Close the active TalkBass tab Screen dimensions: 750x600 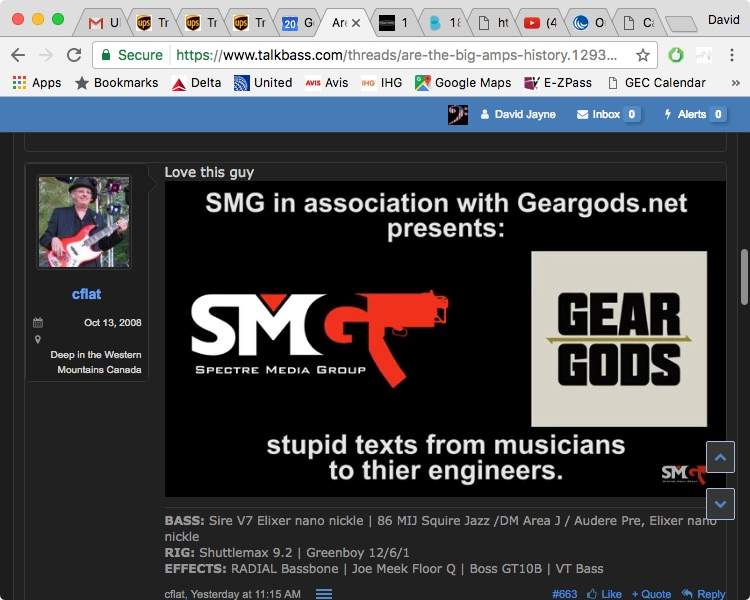pyautogui.click(x=356, y=22)
